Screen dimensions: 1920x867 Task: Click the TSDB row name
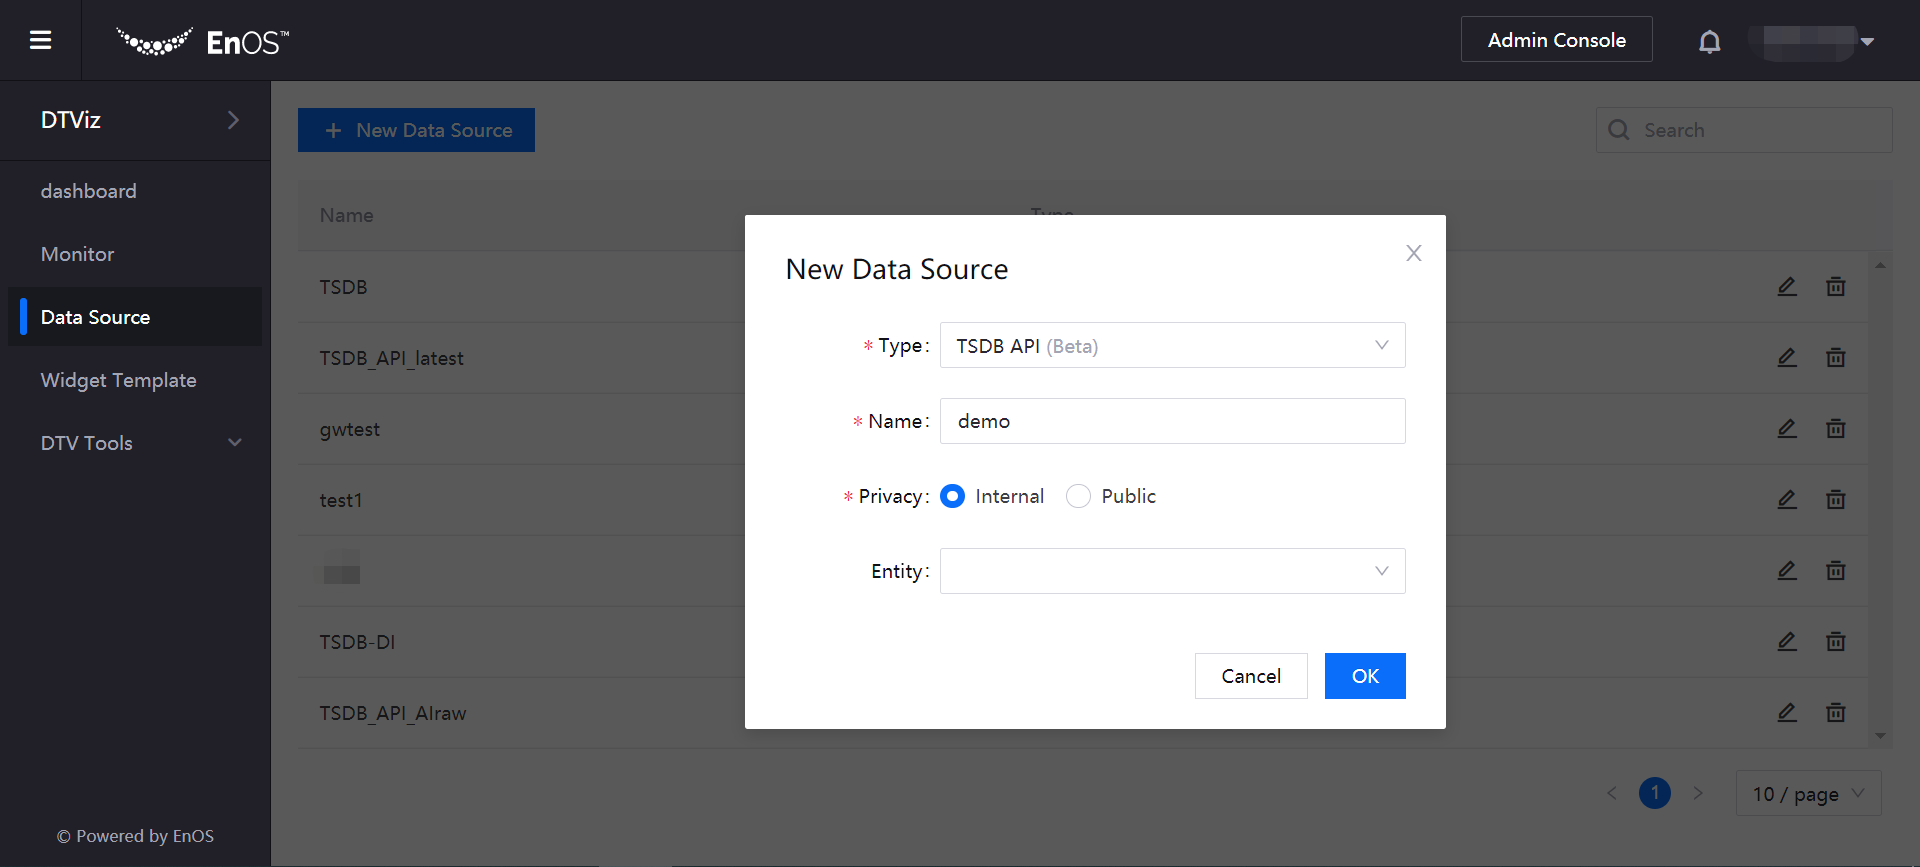343,287
